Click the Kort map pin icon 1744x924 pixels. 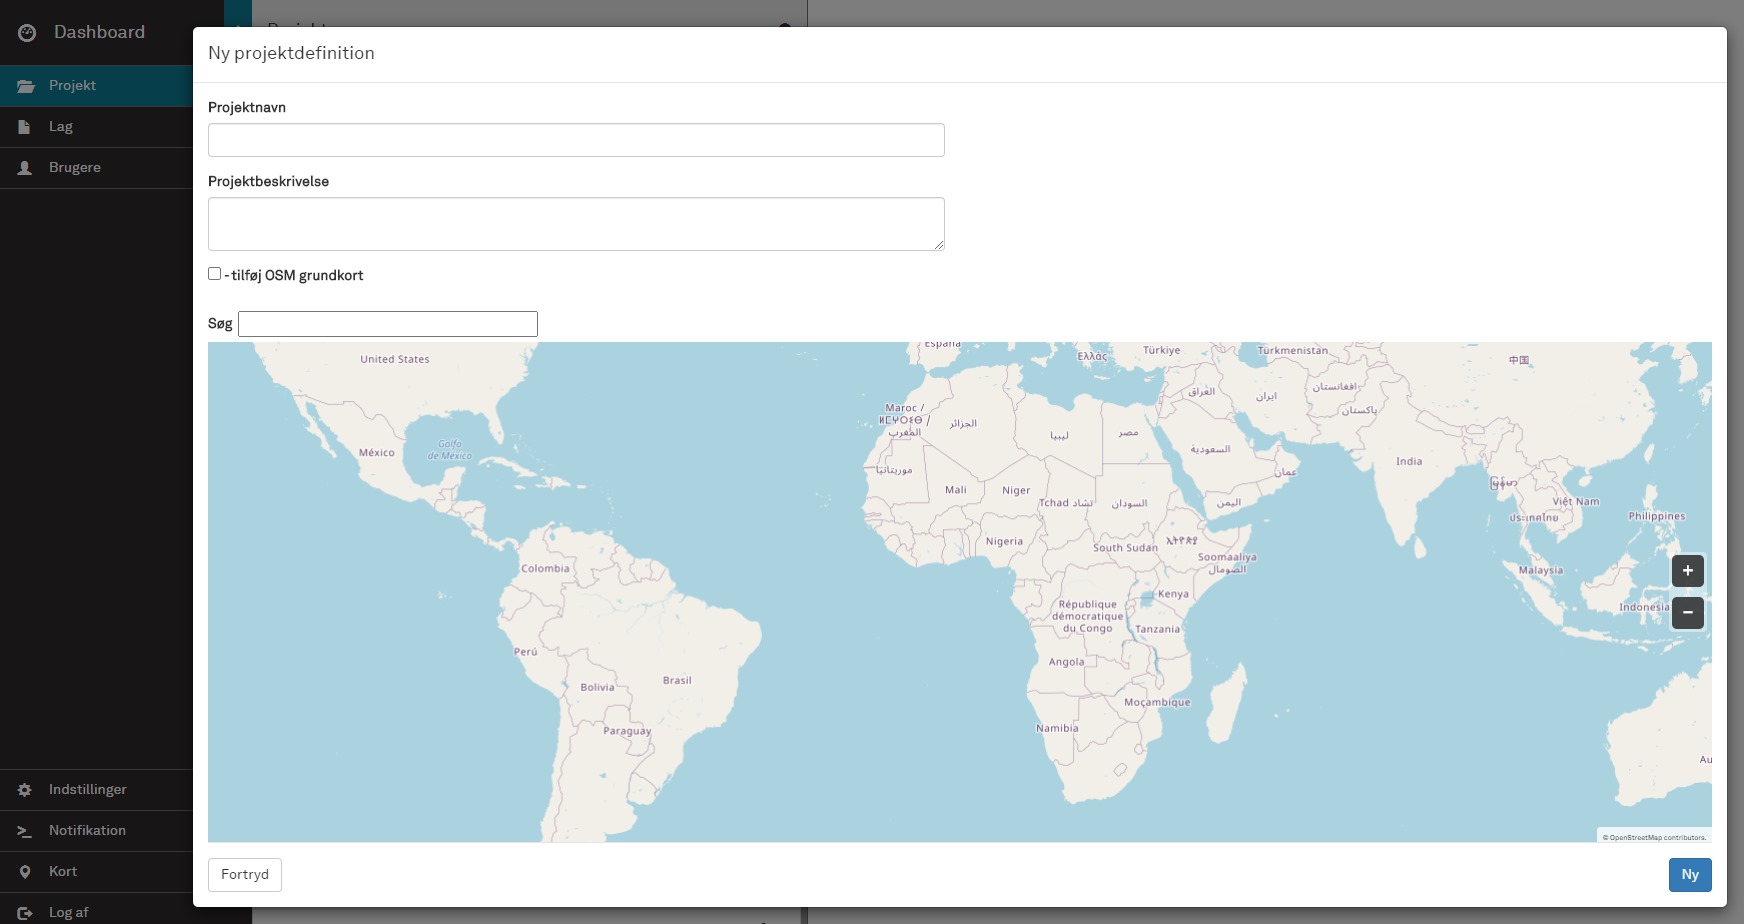(x=25, y=872)
